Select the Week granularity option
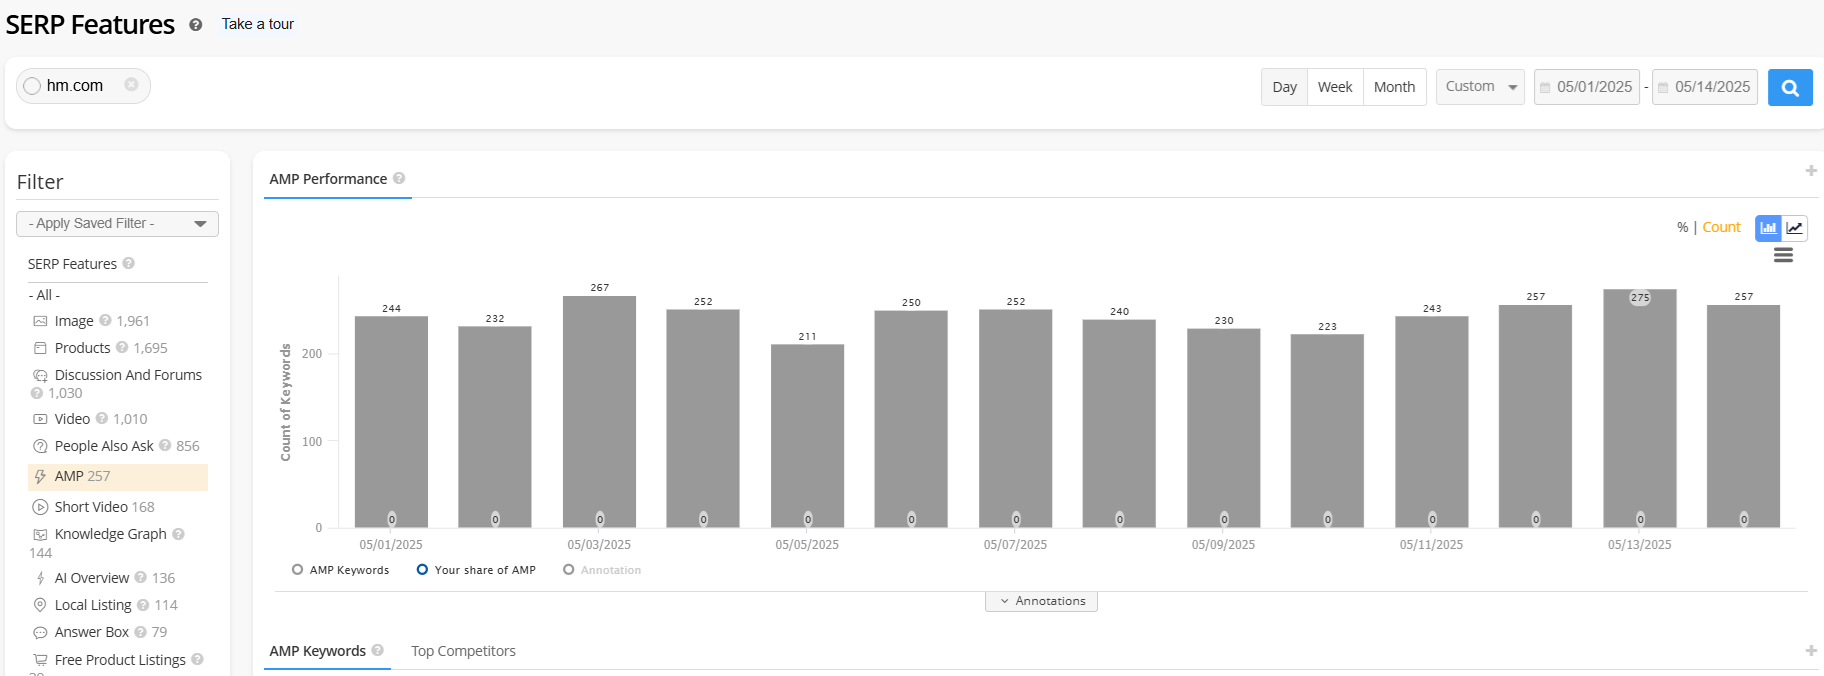Image resolution: width=1824 pixels, height=676 pixels. 1334,87
